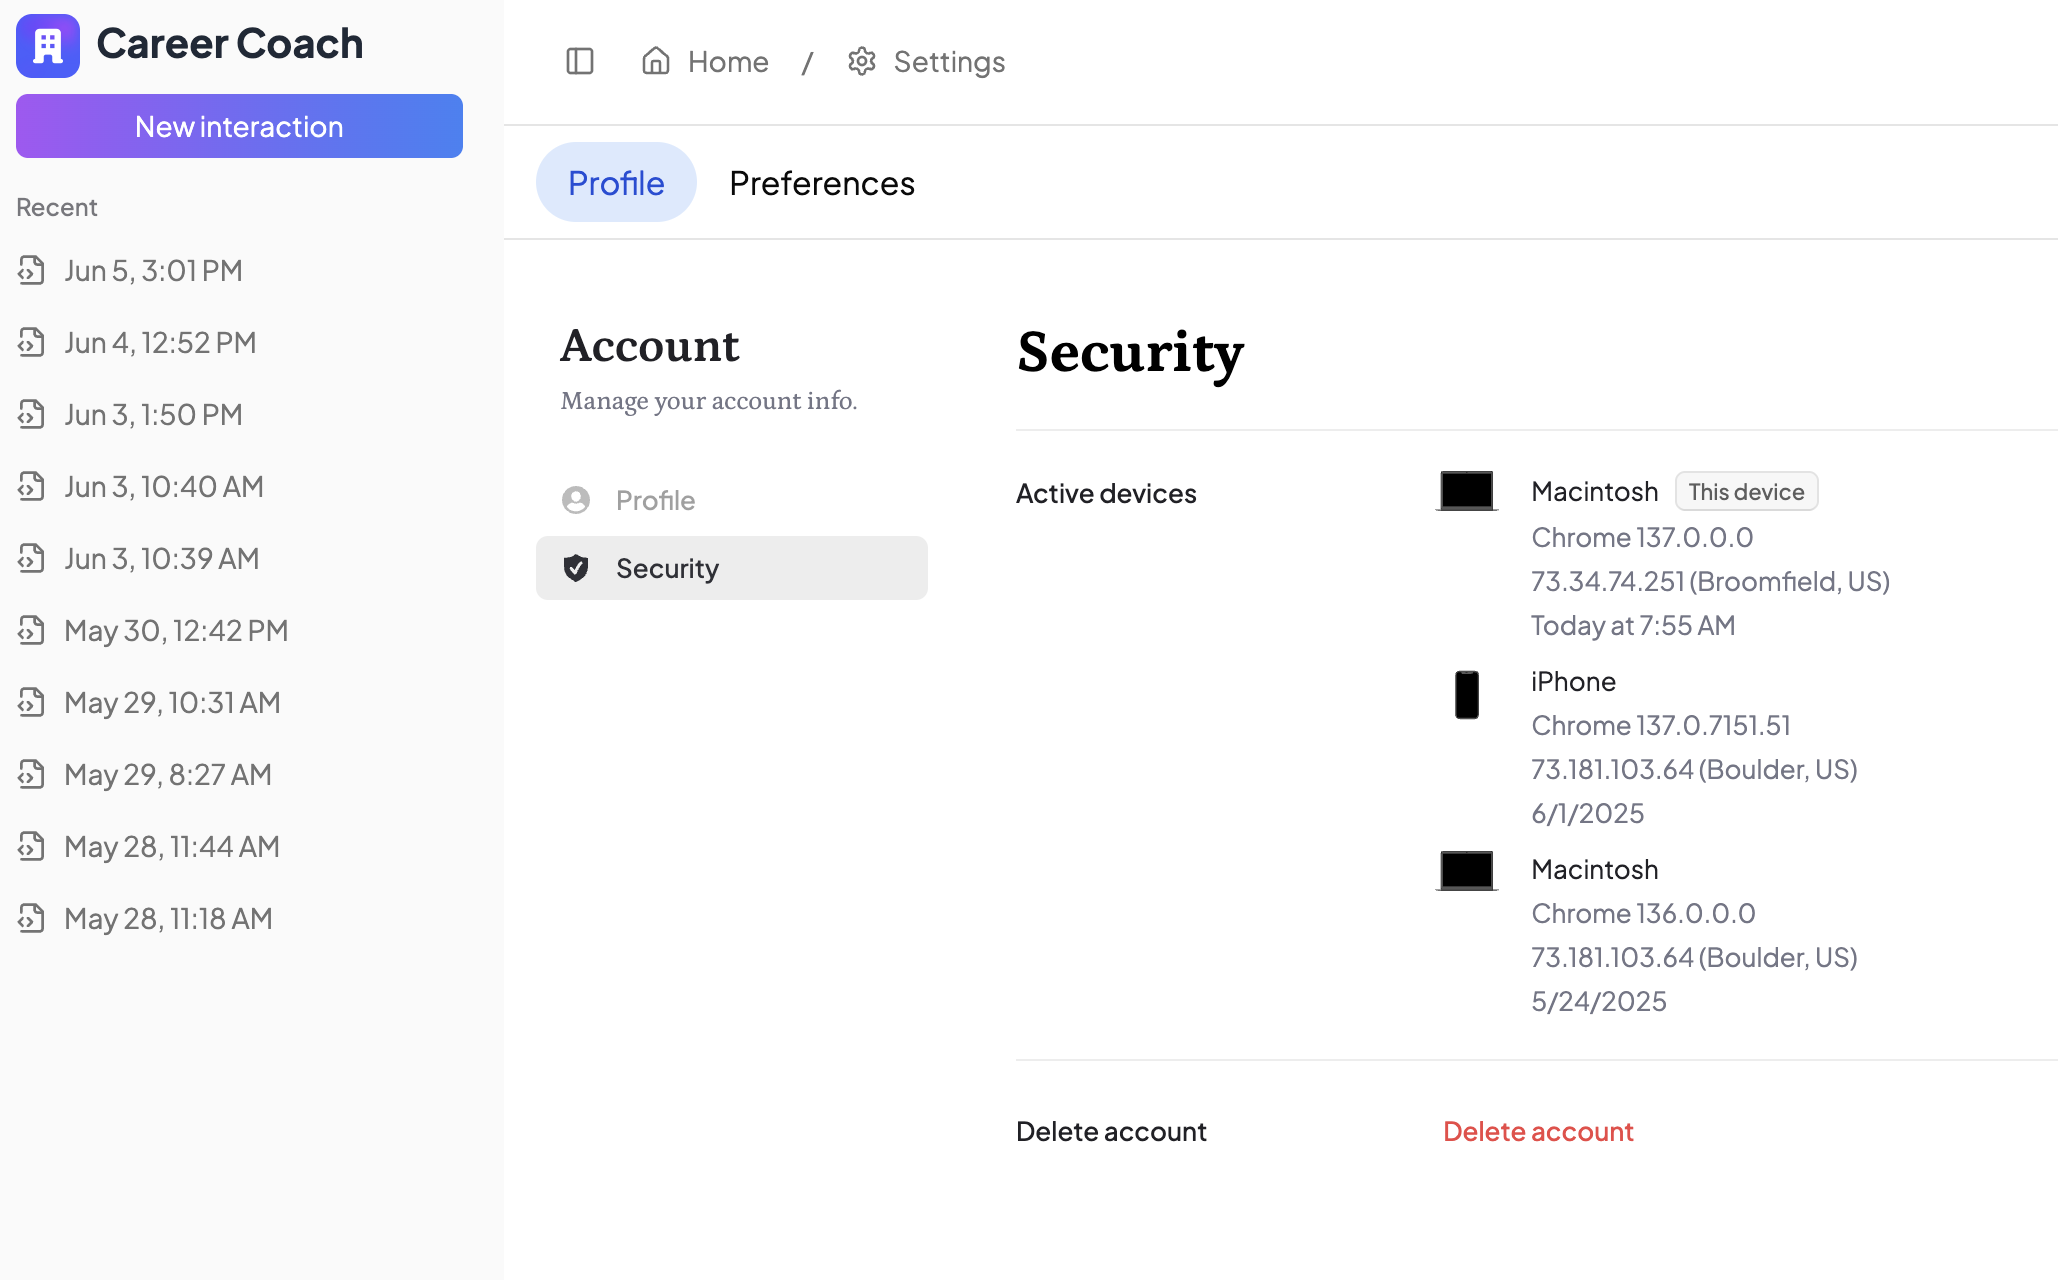Click the red Delete account link
Image resolution: width=2058 pixels, height=1280 pixels.
[x=1537, y=1131]
